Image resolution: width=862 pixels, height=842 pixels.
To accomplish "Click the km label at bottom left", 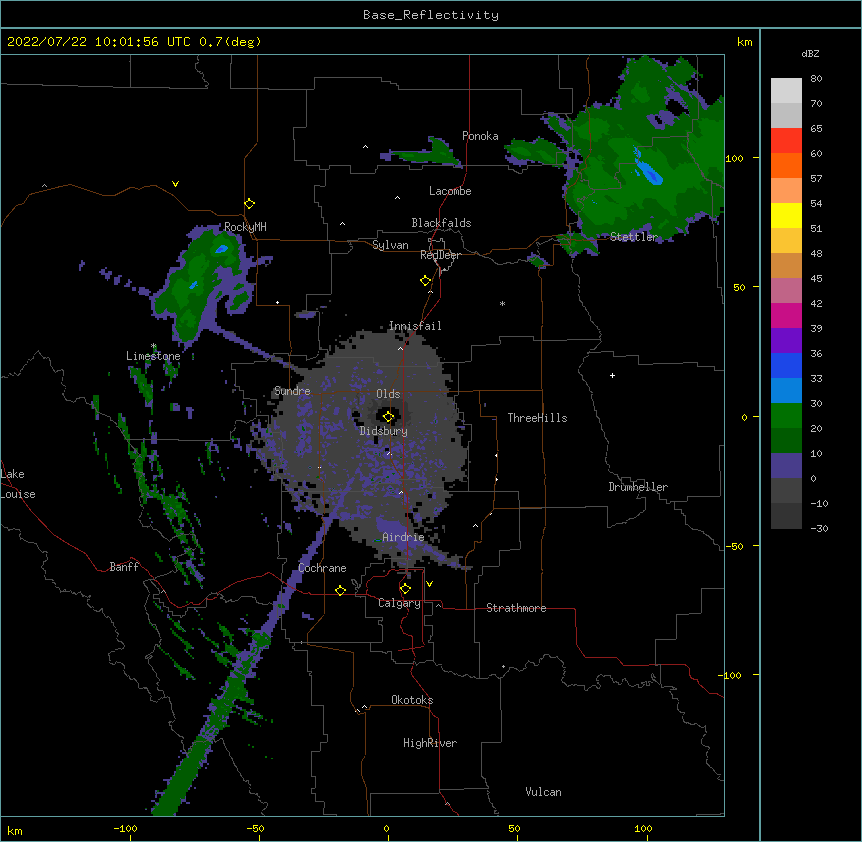I will 14,830.
